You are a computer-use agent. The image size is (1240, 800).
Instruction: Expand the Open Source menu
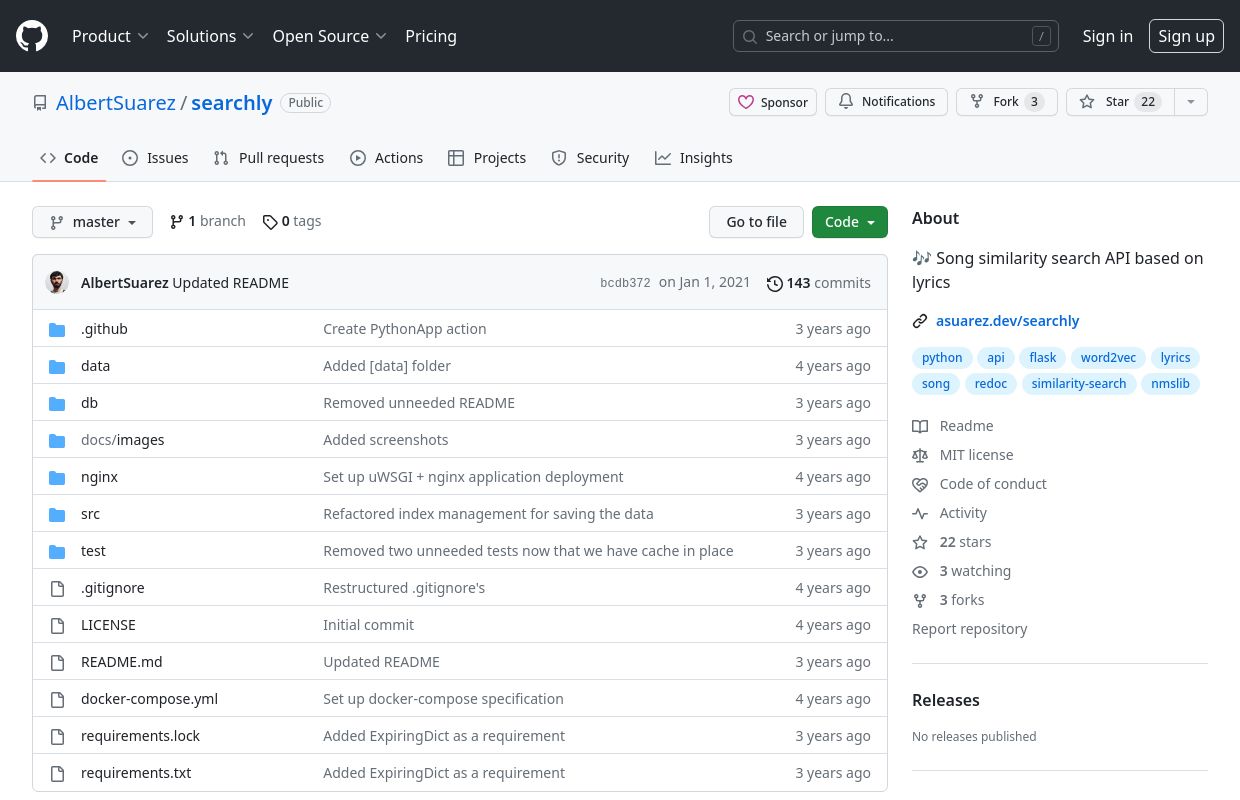click(329, 36)
